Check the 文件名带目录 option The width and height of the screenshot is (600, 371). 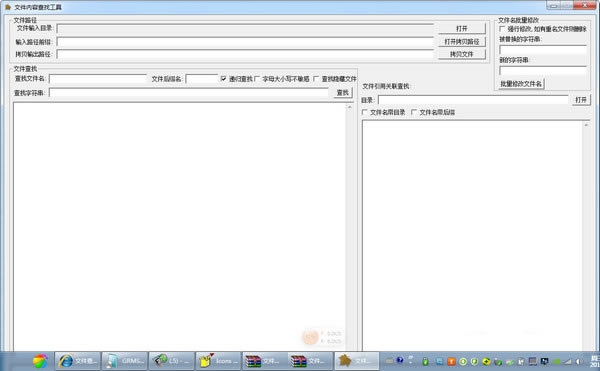364,112
